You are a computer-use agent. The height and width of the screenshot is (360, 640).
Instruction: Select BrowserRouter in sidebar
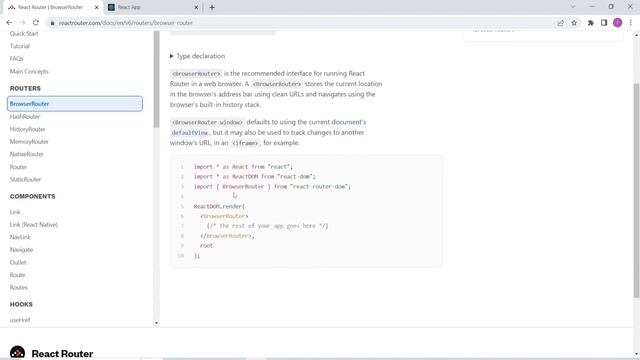[x=75, y=104]
